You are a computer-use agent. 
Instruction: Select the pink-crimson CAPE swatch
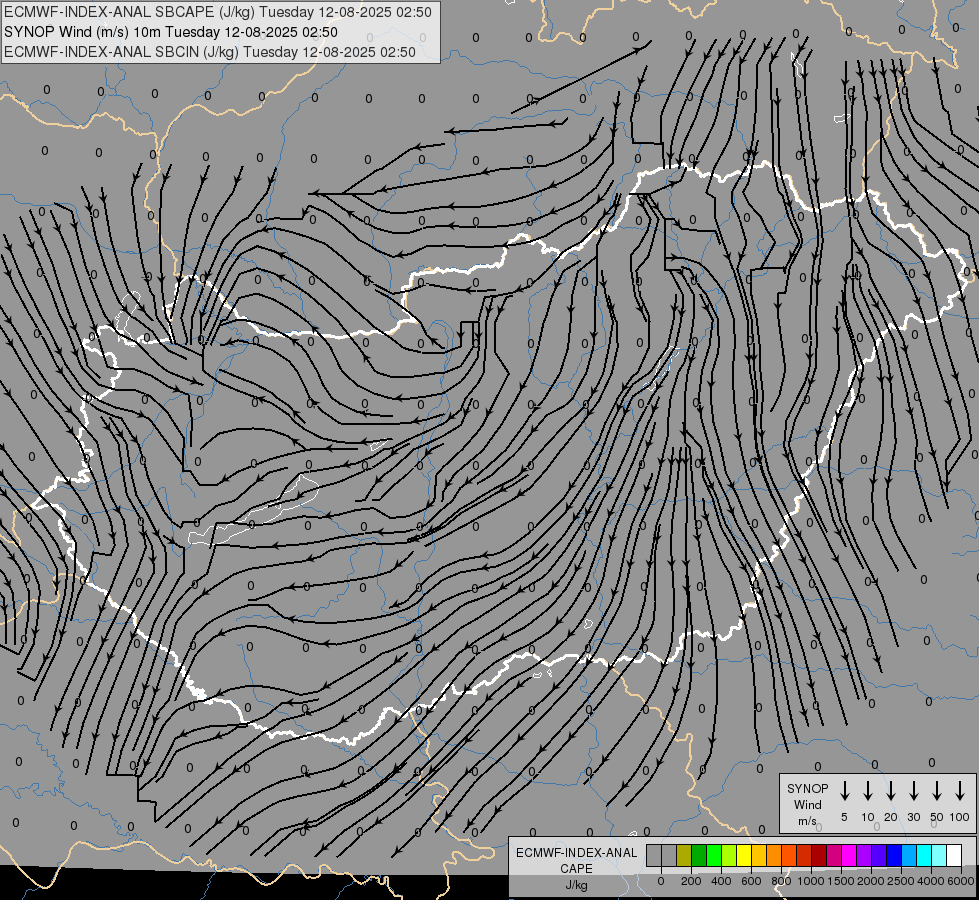835,855
